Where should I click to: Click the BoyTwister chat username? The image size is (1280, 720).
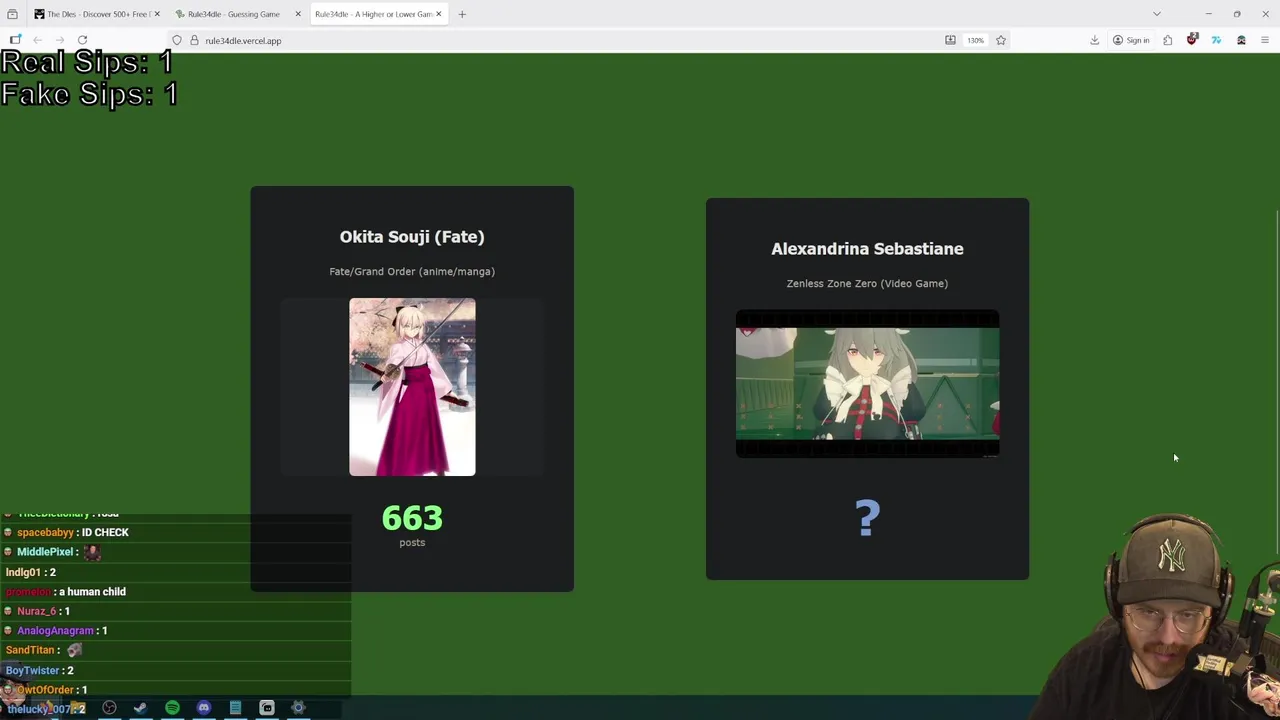[x=32, y=670]
